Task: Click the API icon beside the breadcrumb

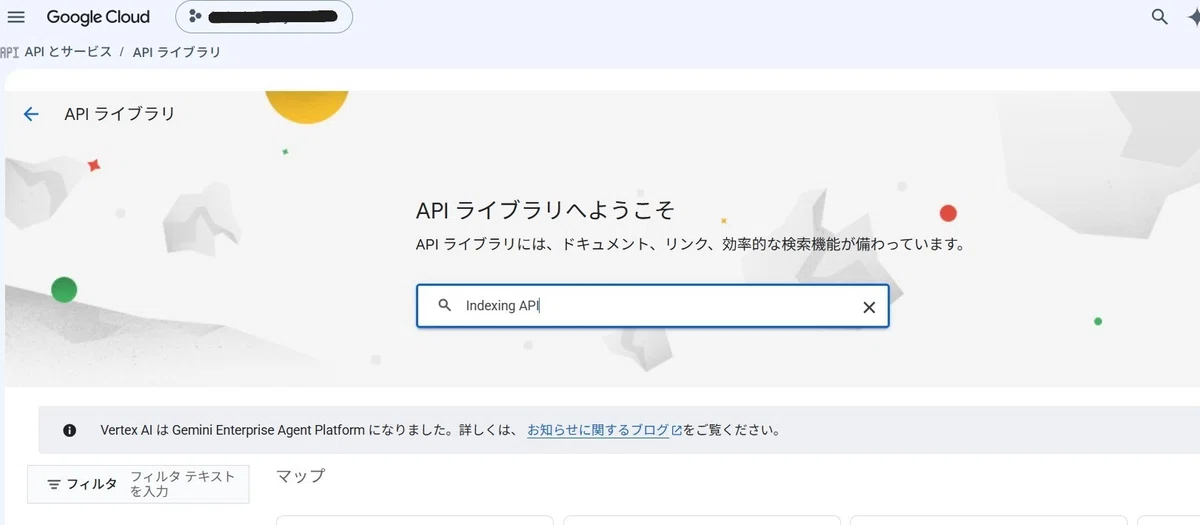Action: click(10, 52)
